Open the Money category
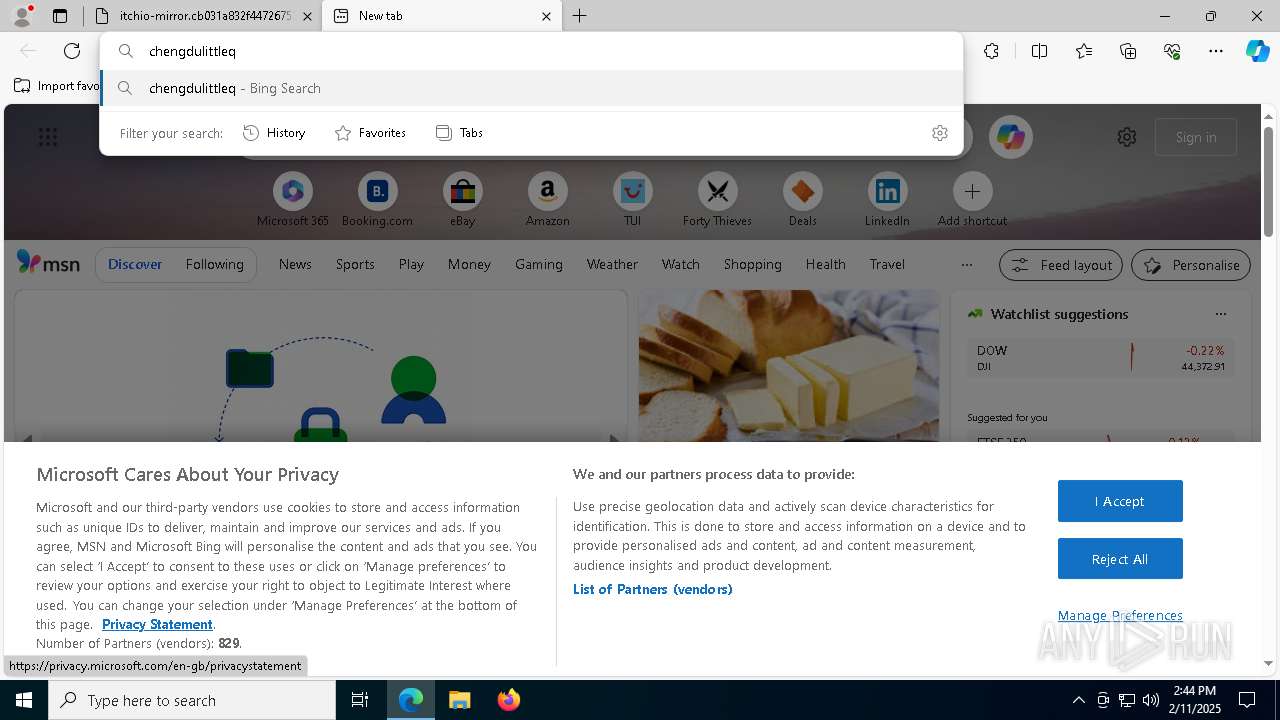Image resolution: width=1280 pixels, height=720 pixels. click(x=469, y=264)
